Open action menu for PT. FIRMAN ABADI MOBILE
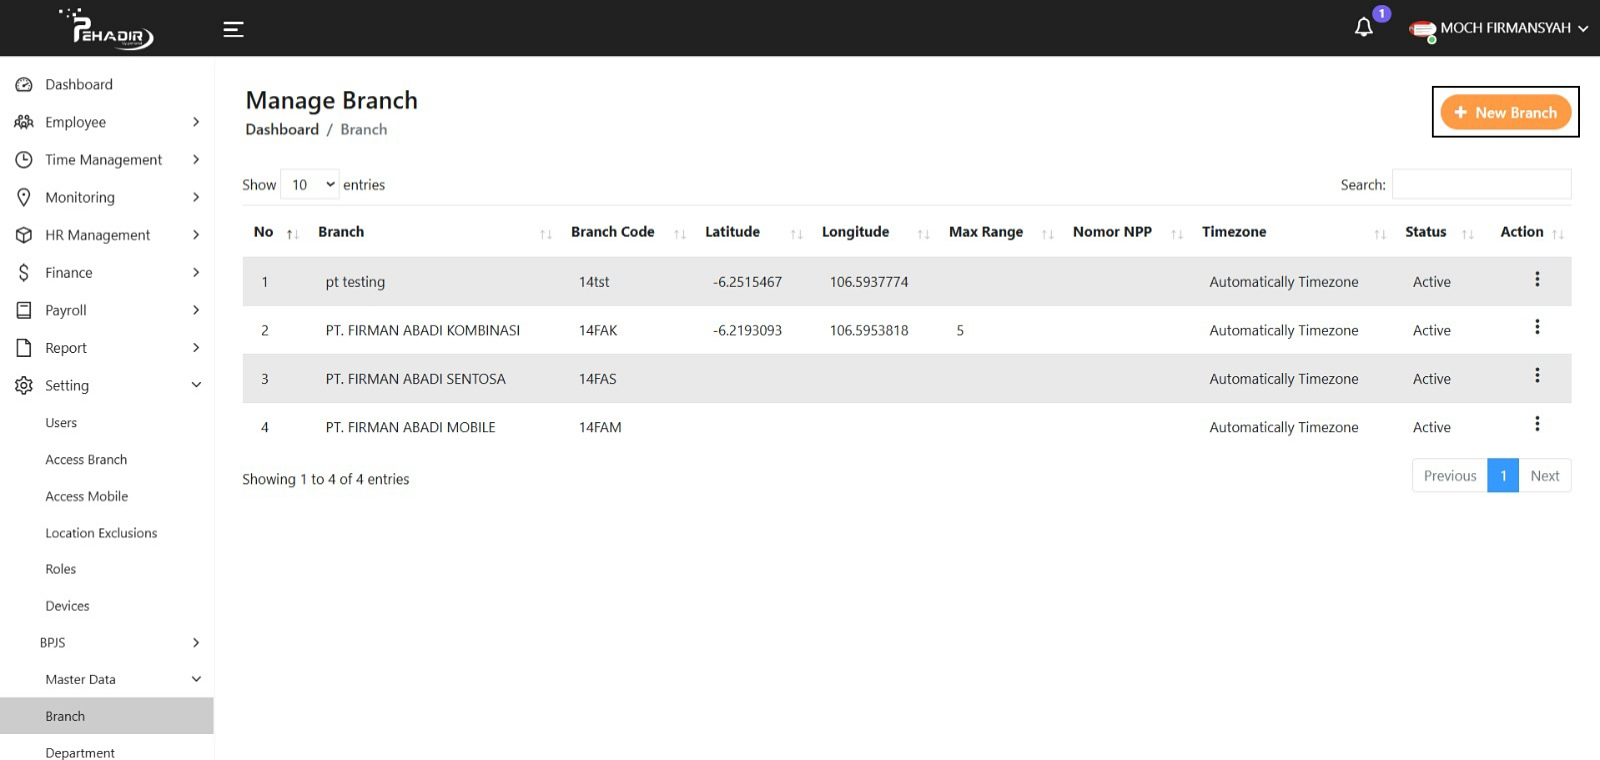Image resolution: width=1600 pixels, height=760 pixels. pos(1537,424)
